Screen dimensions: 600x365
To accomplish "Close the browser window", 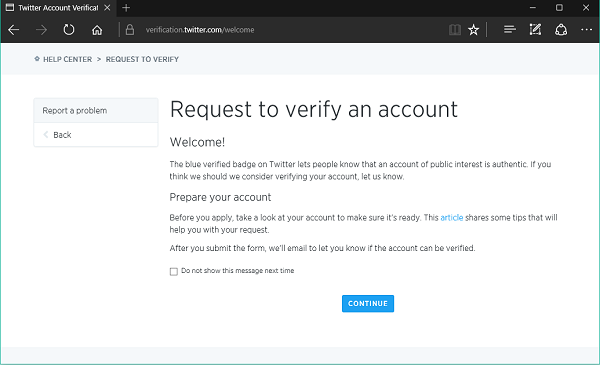I will coord(586,8).
